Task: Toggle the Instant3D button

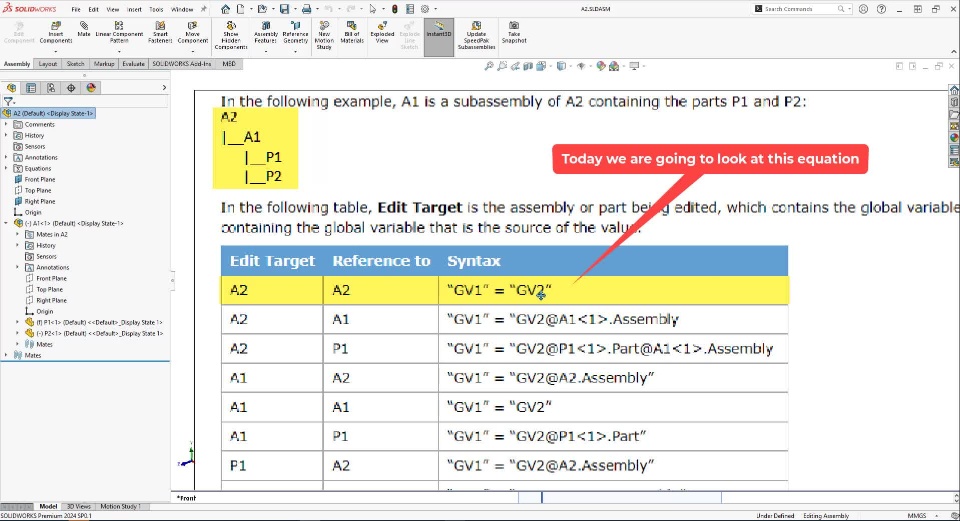Action: (x=439, y=37)
